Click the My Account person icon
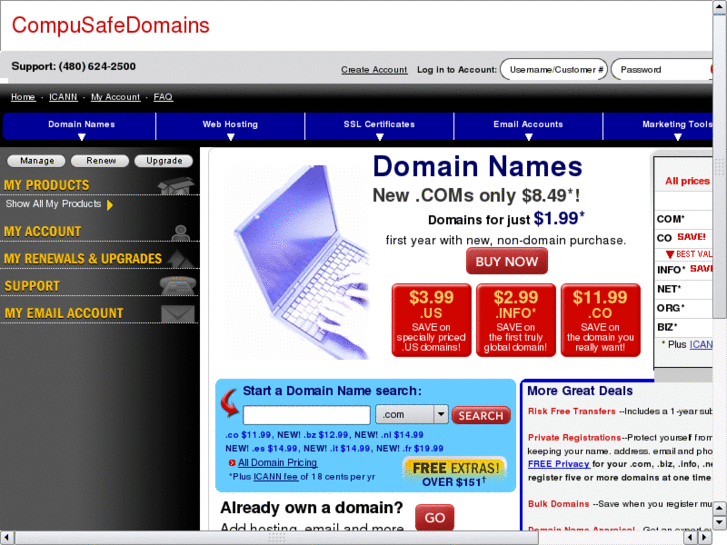 pos(180,232)
